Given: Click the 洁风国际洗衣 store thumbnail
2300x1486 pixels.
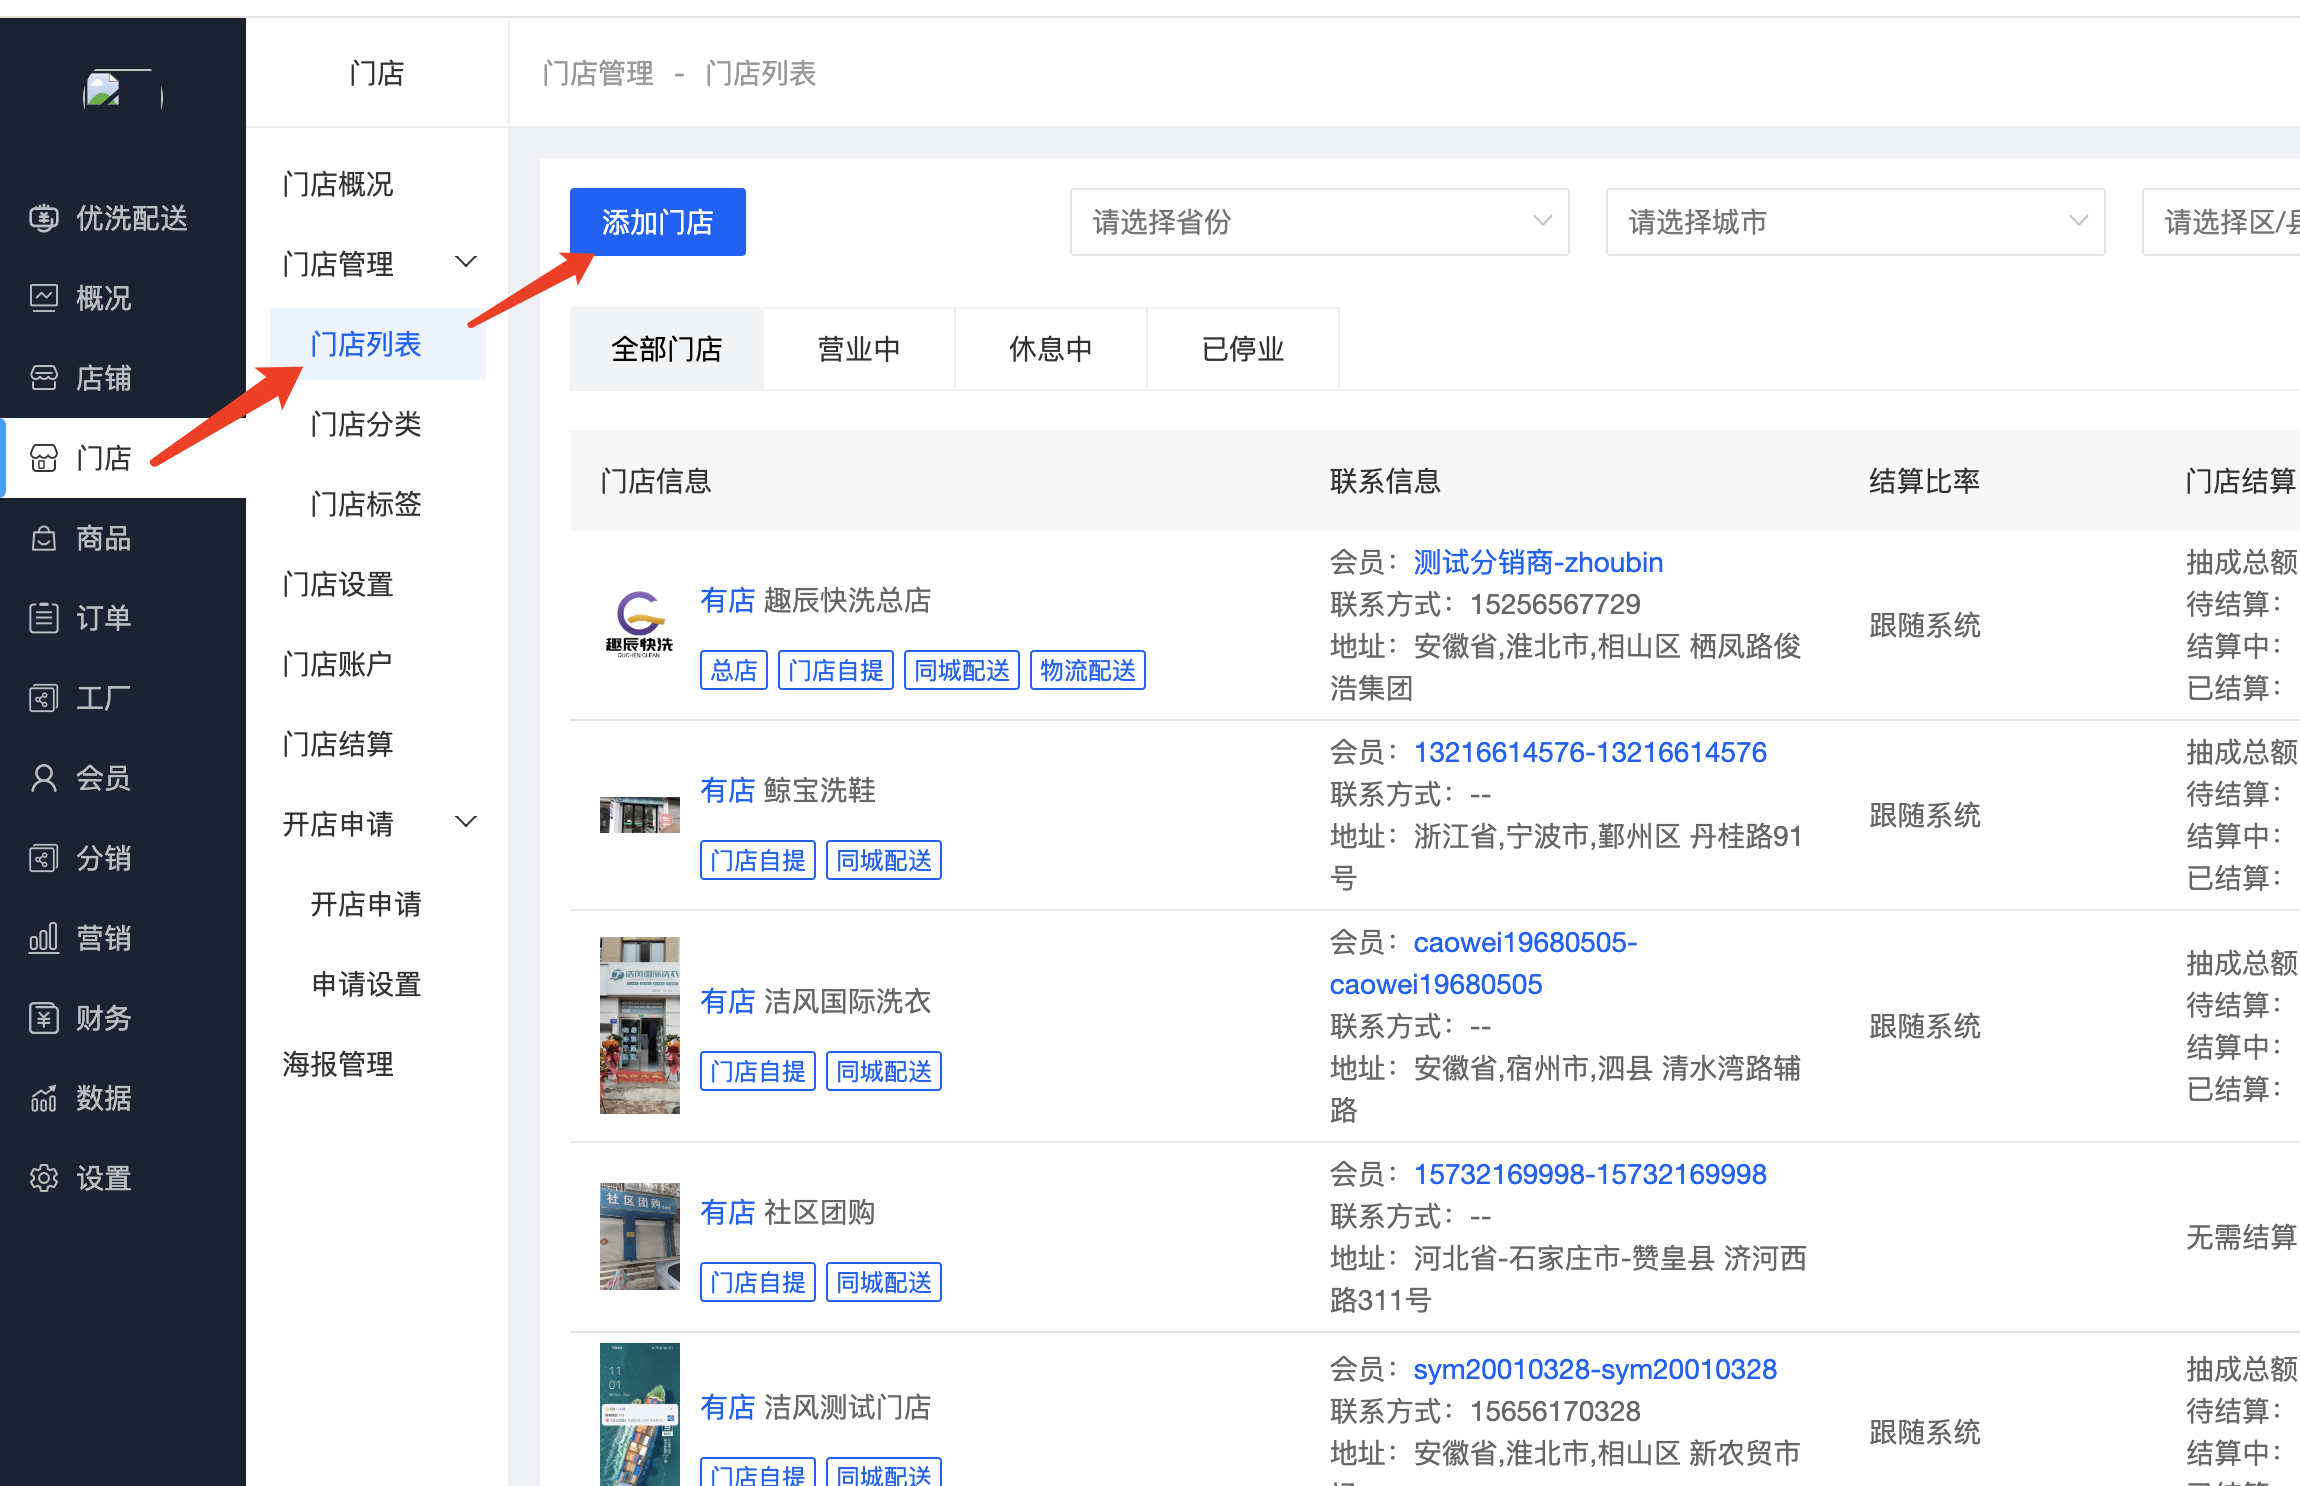Looking at the screenshot, I should coord(639,1025).
